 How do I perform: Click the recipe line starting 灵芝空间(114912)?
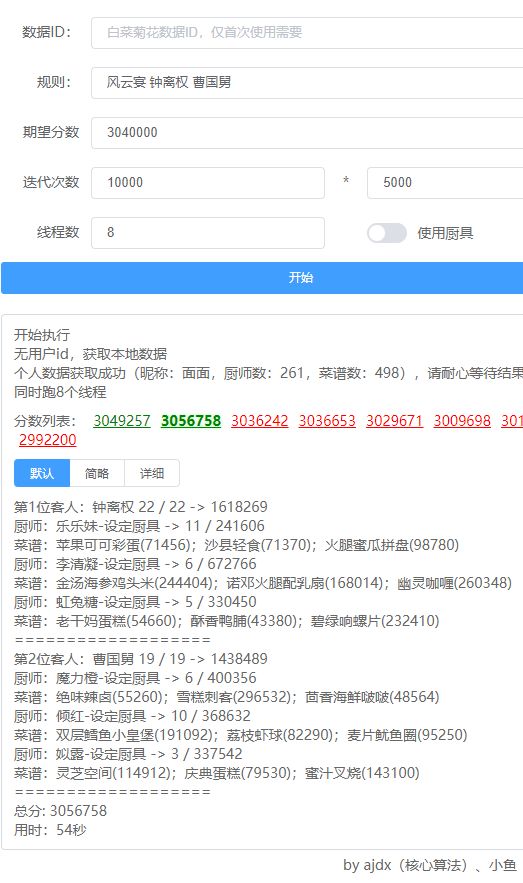[x=217, y=774]
